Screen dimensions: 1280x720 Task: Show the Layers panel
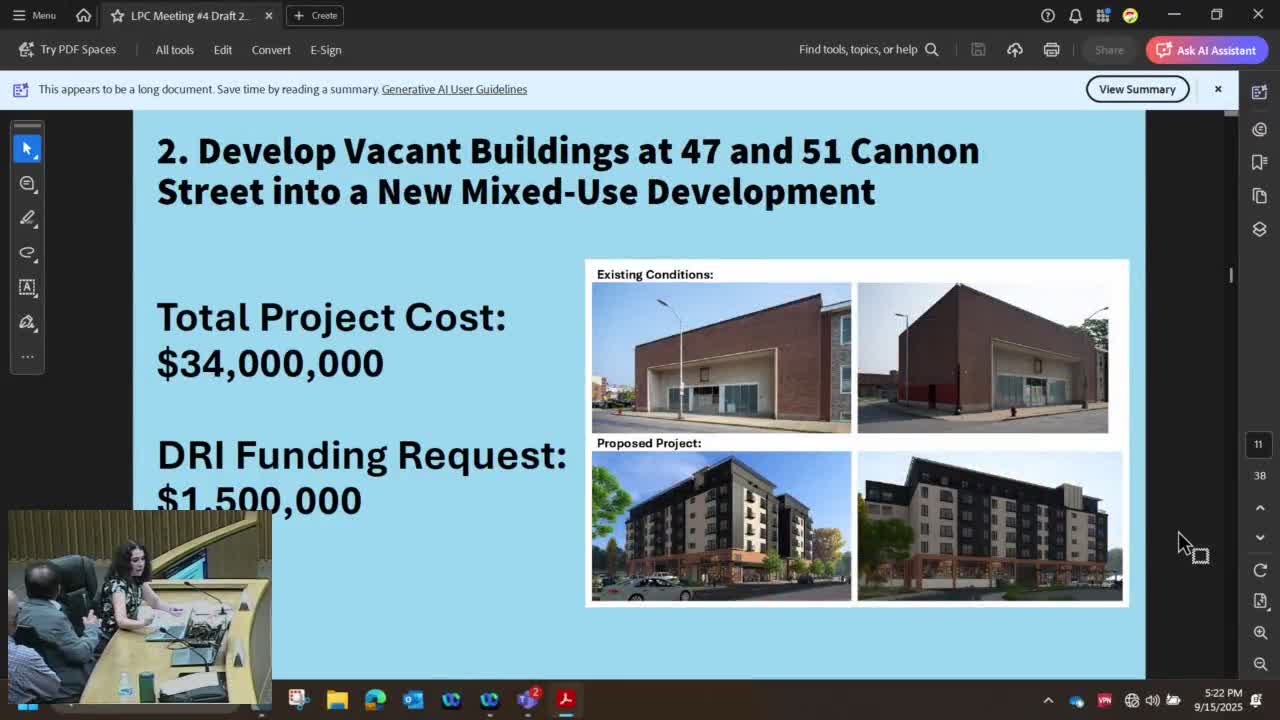coord(1259,229)
